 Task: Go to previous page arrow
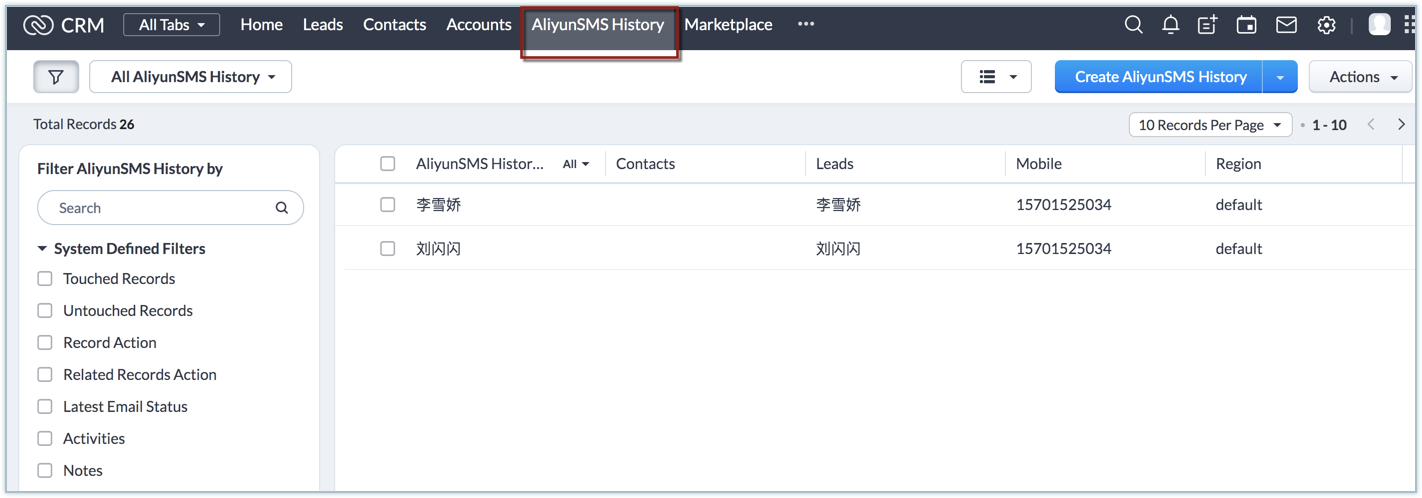click(1371, 125)
